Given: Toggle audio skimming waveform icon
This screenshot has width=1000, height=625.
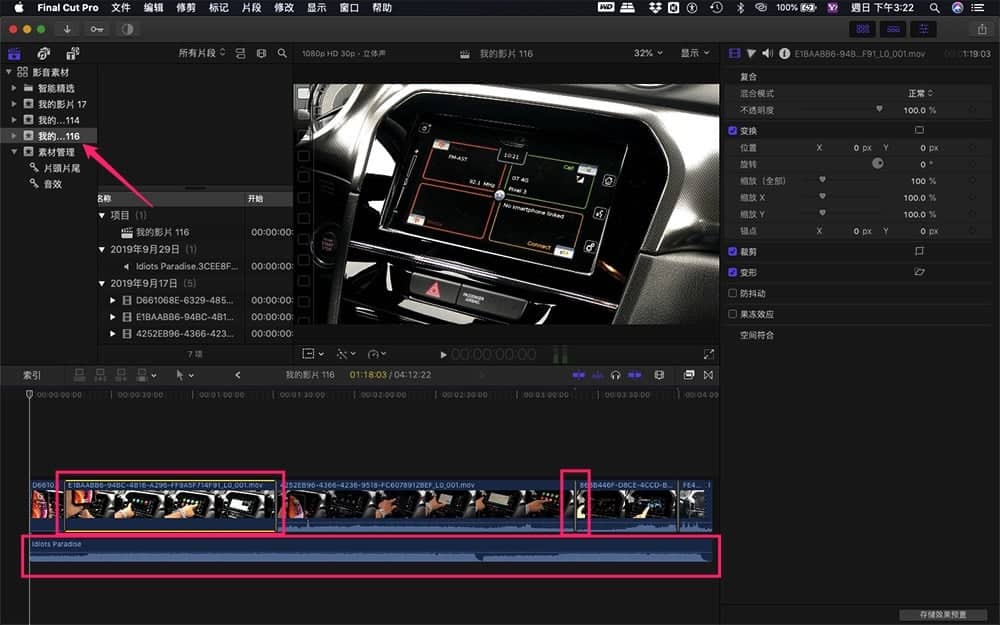Looking at the screenshot, I should point(598,375).
